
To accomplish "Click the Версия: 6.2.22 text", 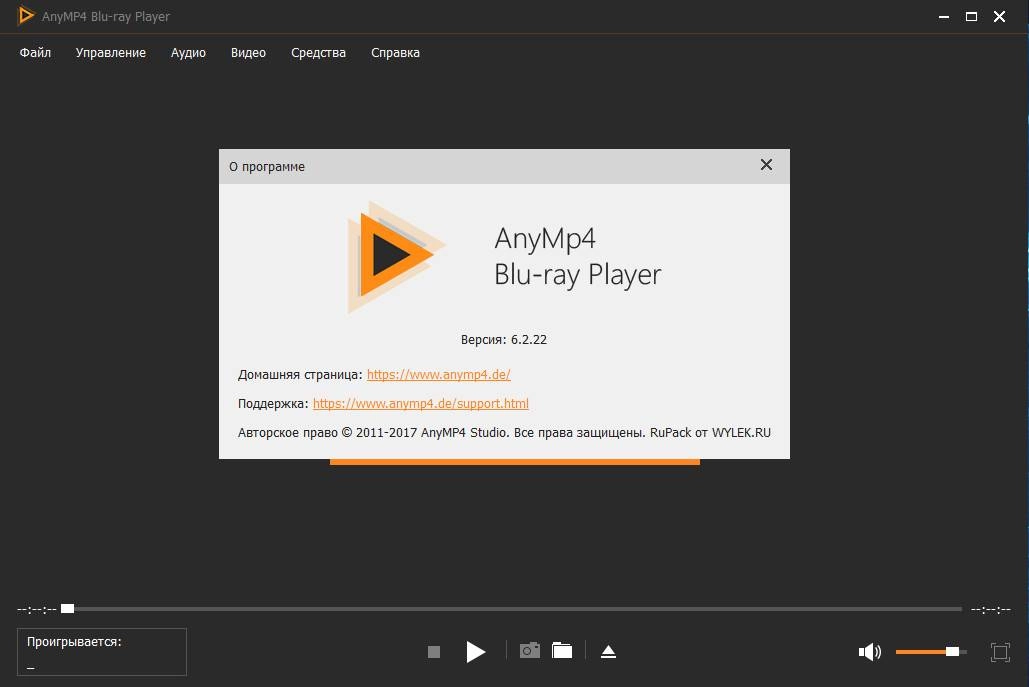I will [504, 340].
